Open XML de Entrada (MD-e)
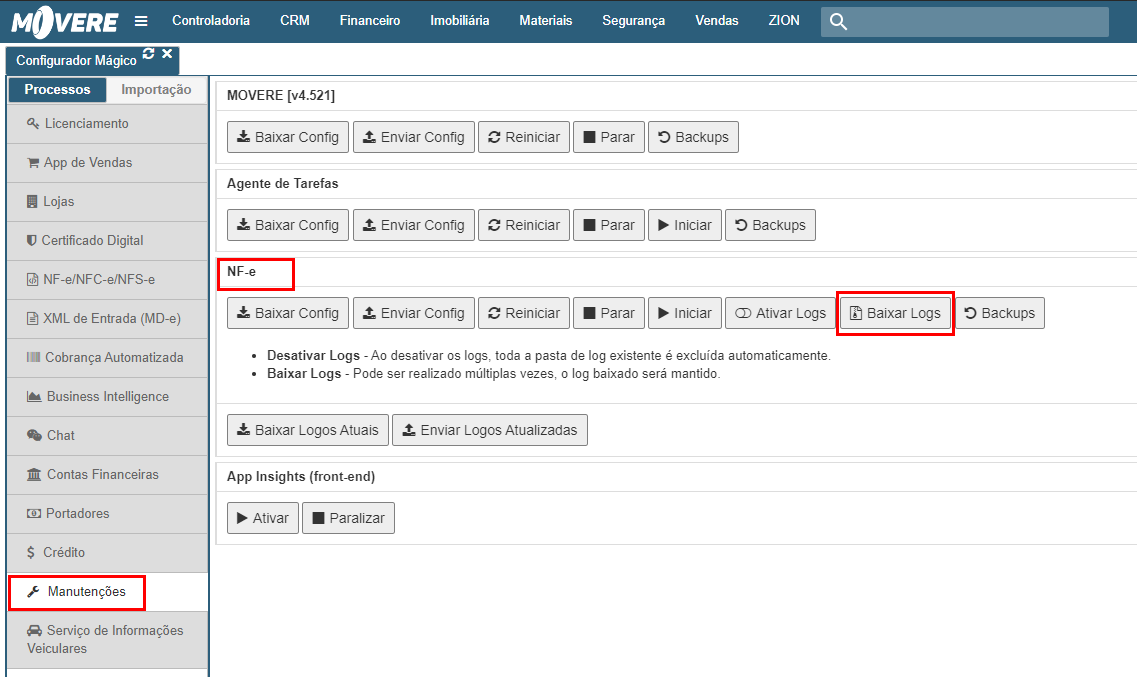This screenshot has height=677, width=1137. pyautogui.click(x=107, y=319)
